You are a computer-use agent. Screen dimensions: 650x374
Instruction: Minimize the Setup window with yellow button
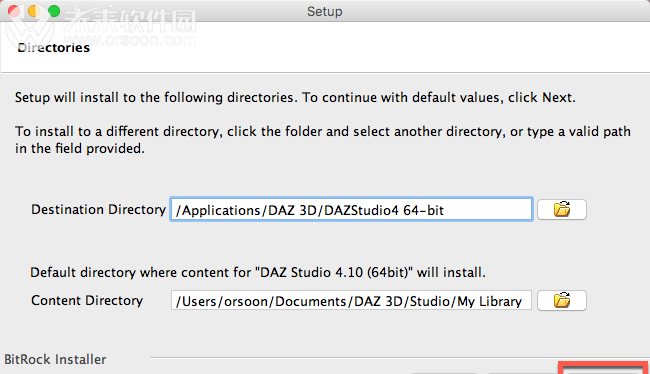coord(34,11)
